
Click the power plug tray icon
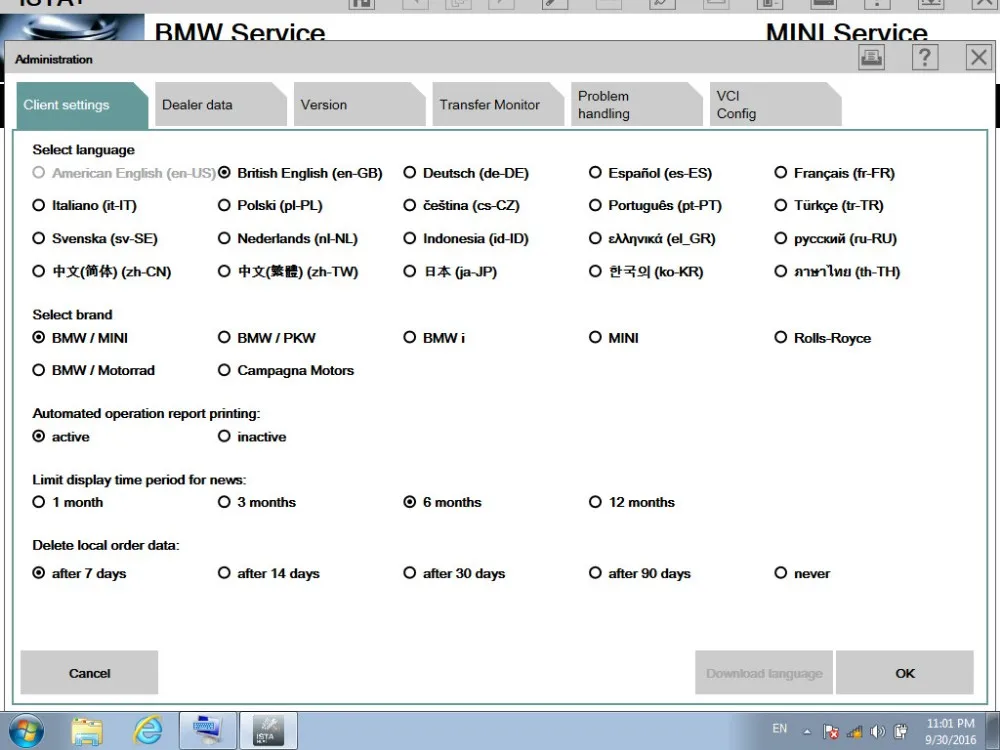pos(901,732)
